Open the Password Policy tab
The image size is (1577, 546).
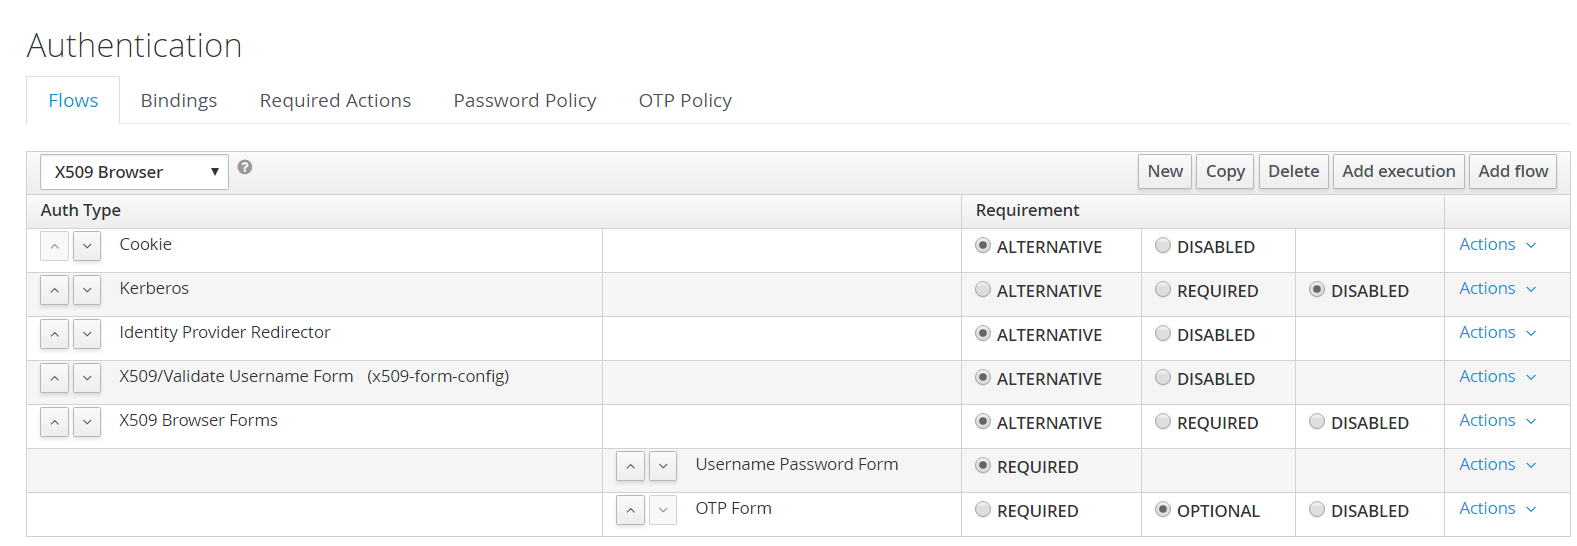[524, 101]
